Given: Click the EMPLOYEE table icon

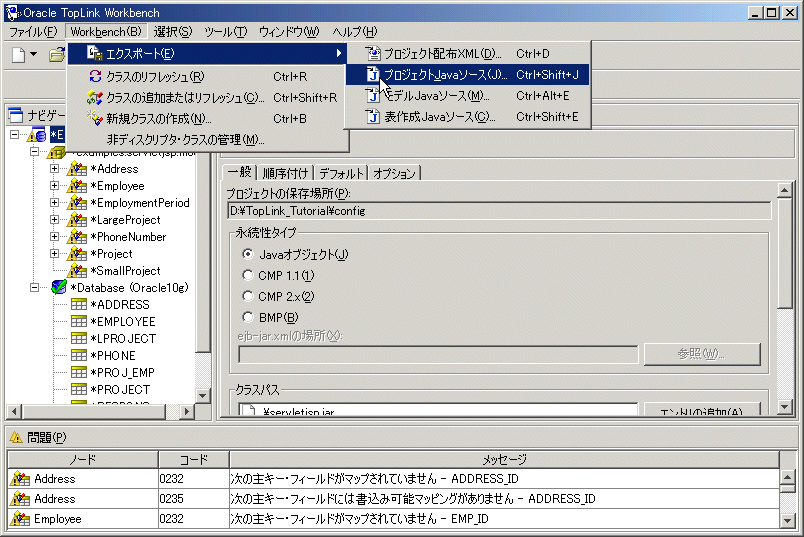Looking at the screenshot, I should [79, 321].
